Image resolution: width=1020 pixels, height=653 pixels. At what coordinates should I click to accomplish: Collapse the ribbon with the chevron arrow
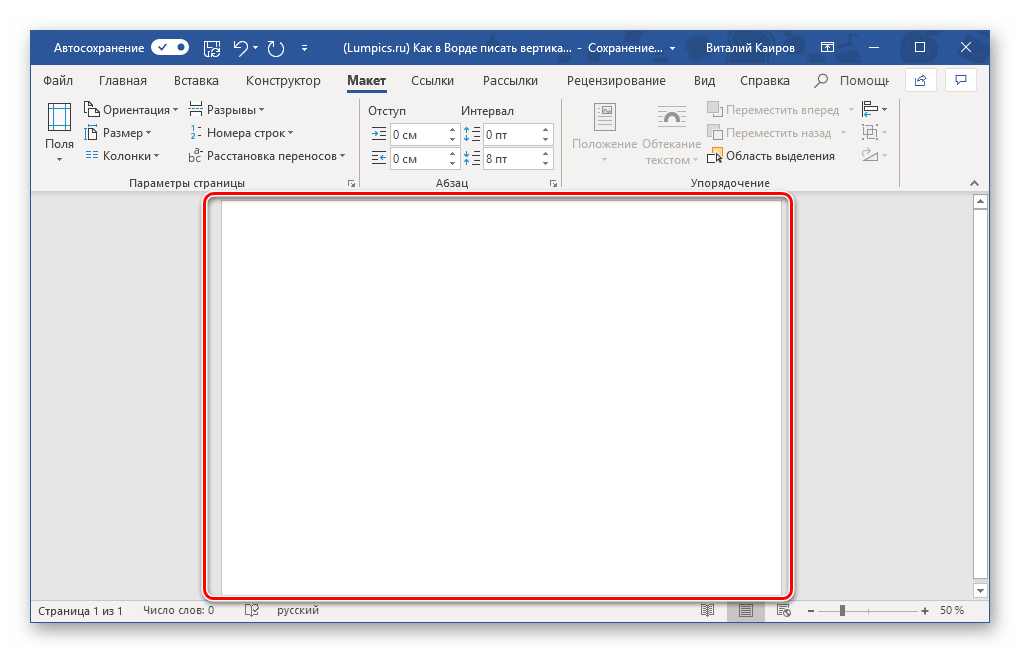point(974,183)
